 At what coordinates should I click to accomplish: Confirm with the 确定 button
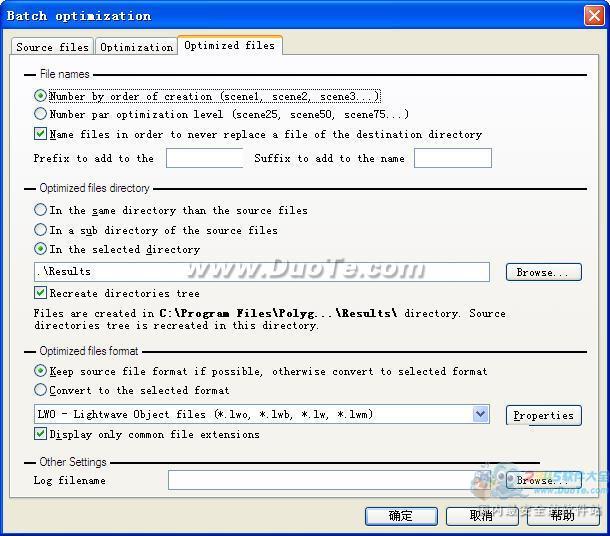[x=401, y=516]
